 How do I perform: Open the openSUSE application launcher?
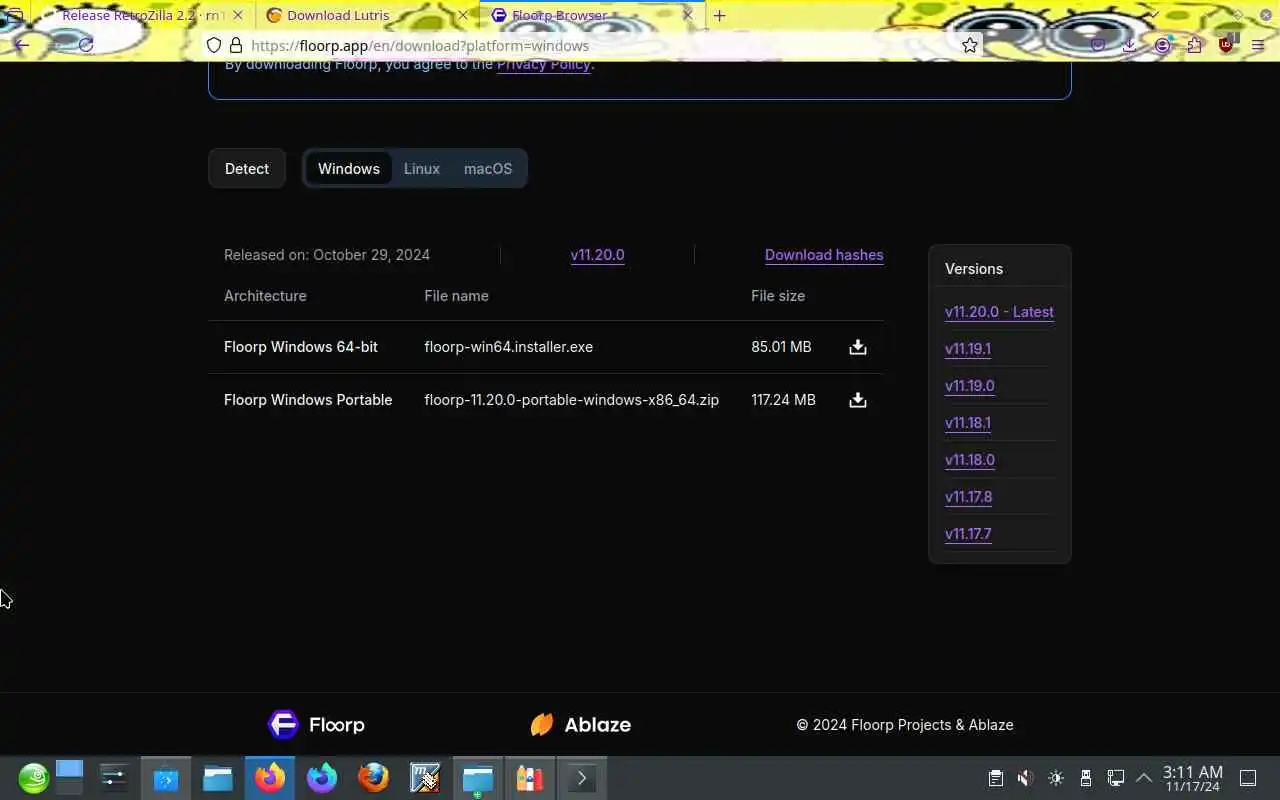pyautogui.click(x=33, y=778)
